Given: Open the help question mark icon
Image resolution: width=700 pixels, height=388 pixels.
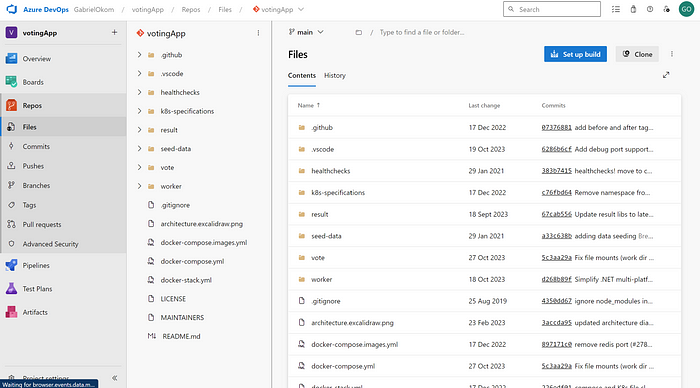Looking at the screenshot, I should pos(650,9).
